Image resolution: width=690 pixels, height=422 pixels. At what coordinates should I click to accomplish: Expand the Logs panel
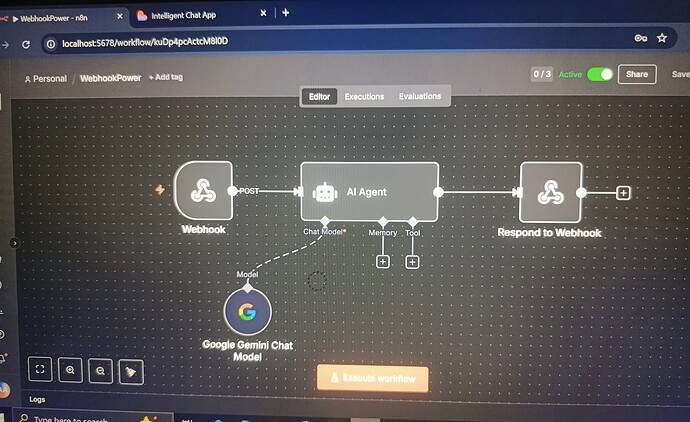coord(37,400)
